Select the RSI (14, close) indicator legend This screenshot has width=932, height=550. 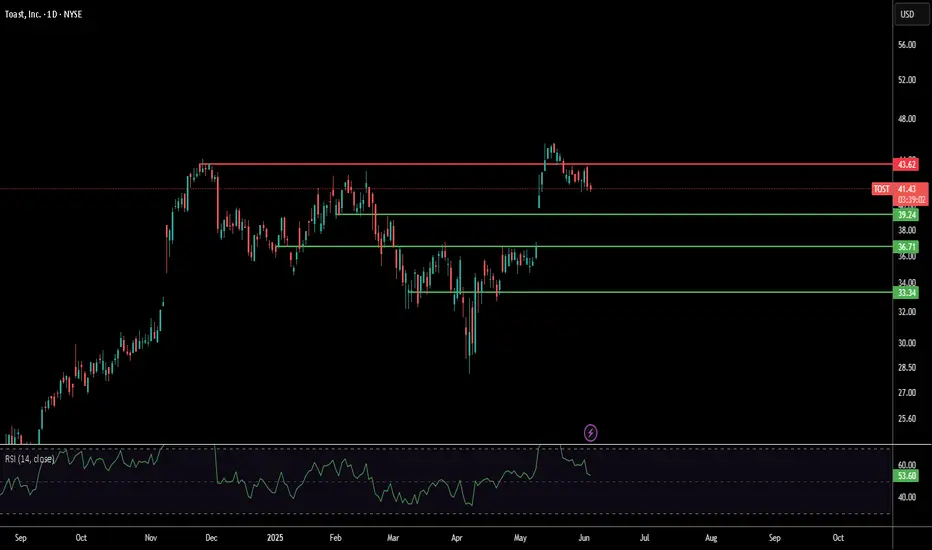pos(30,459)
